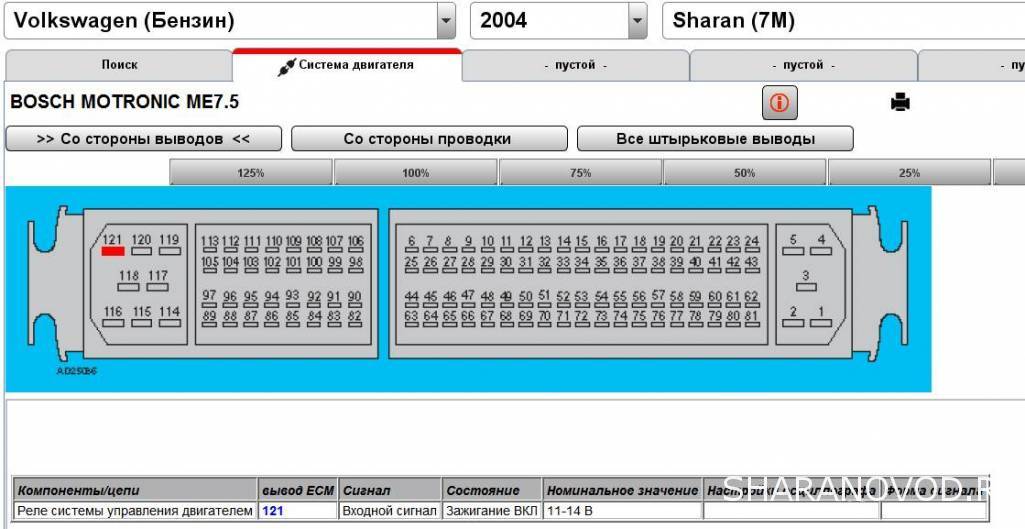1025x529 pixels.
Task: Click ECM pin 121 link in table
Action: (x=273, y=511)
